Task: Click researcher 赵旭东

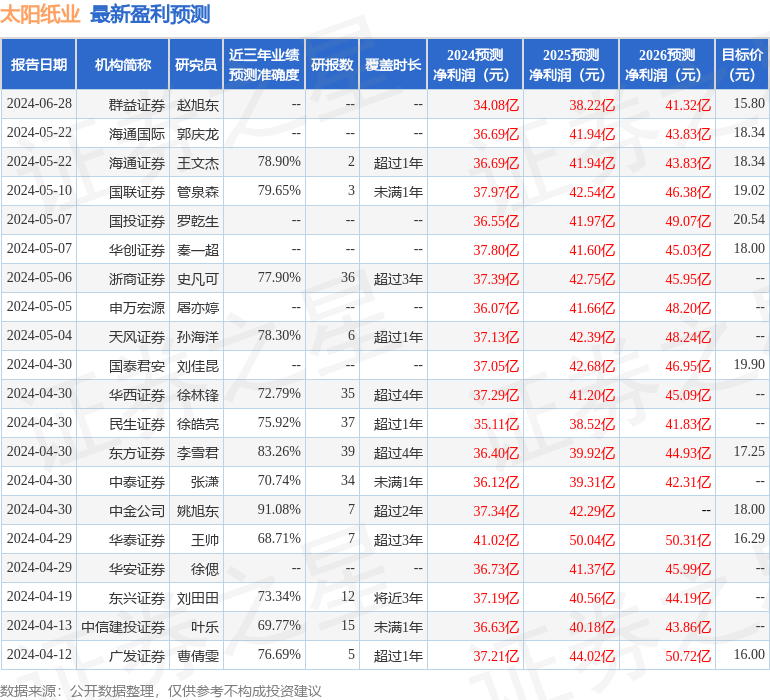Action: click(198, 105)
